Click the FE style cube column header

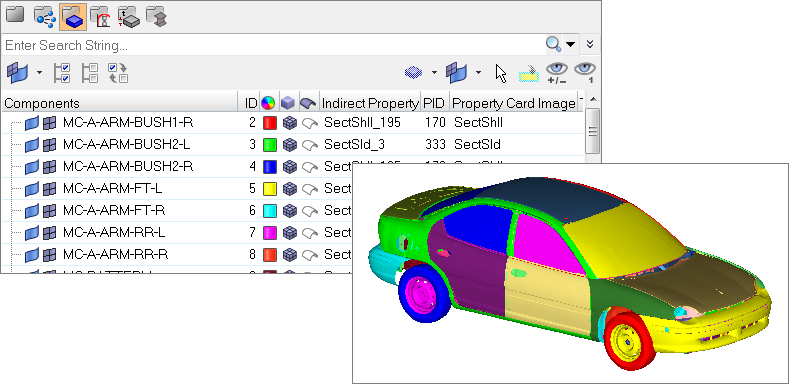[x=288, y=103]
